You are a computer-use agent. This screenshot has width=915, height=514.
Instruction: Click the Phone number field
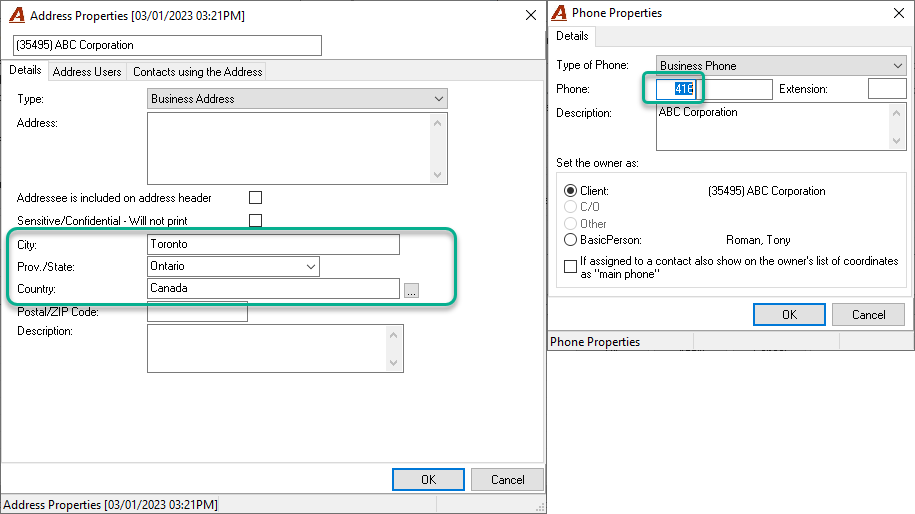(714, 89)
